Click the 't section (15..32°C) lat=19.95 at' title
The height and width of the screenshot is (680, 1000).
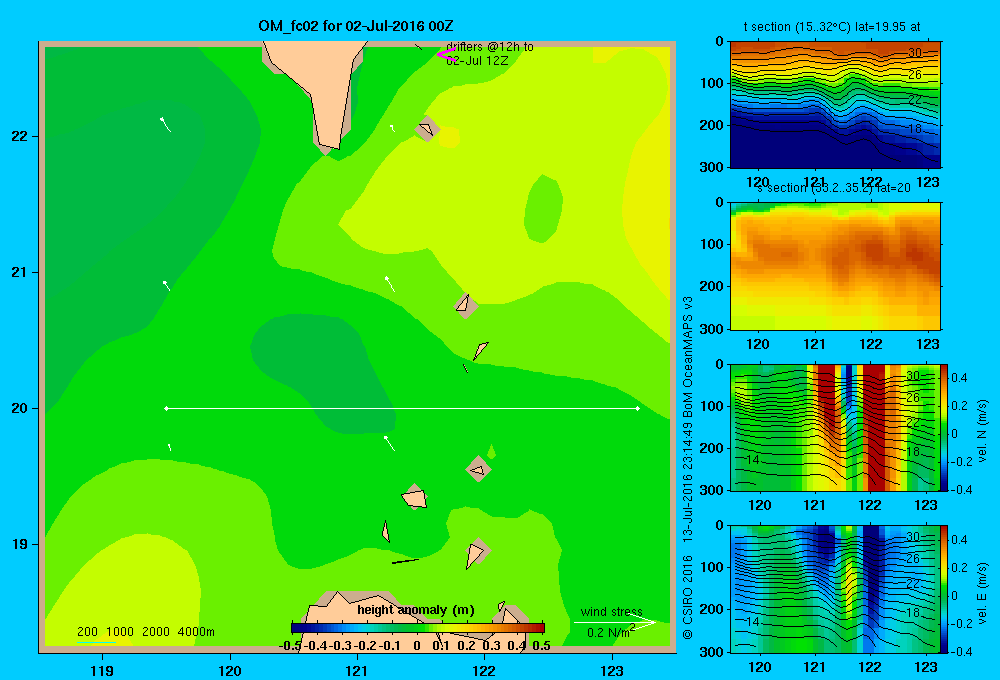(832, 27)
